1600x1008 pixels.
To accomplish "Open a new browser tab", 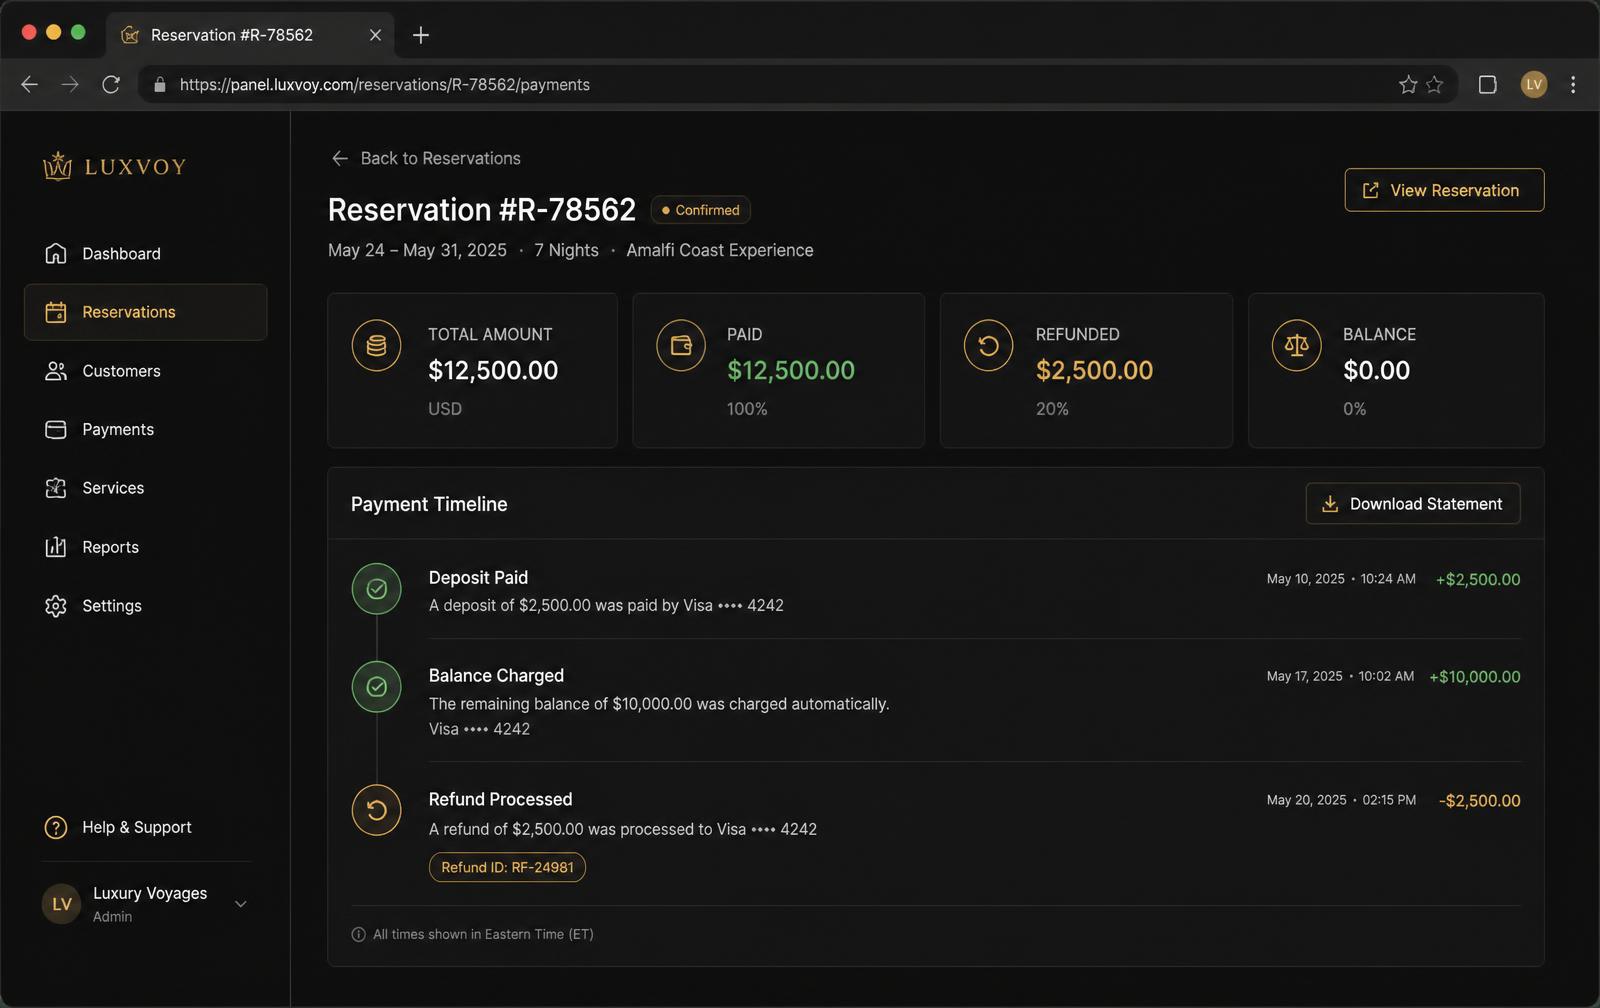I will [x=421, y=35].
